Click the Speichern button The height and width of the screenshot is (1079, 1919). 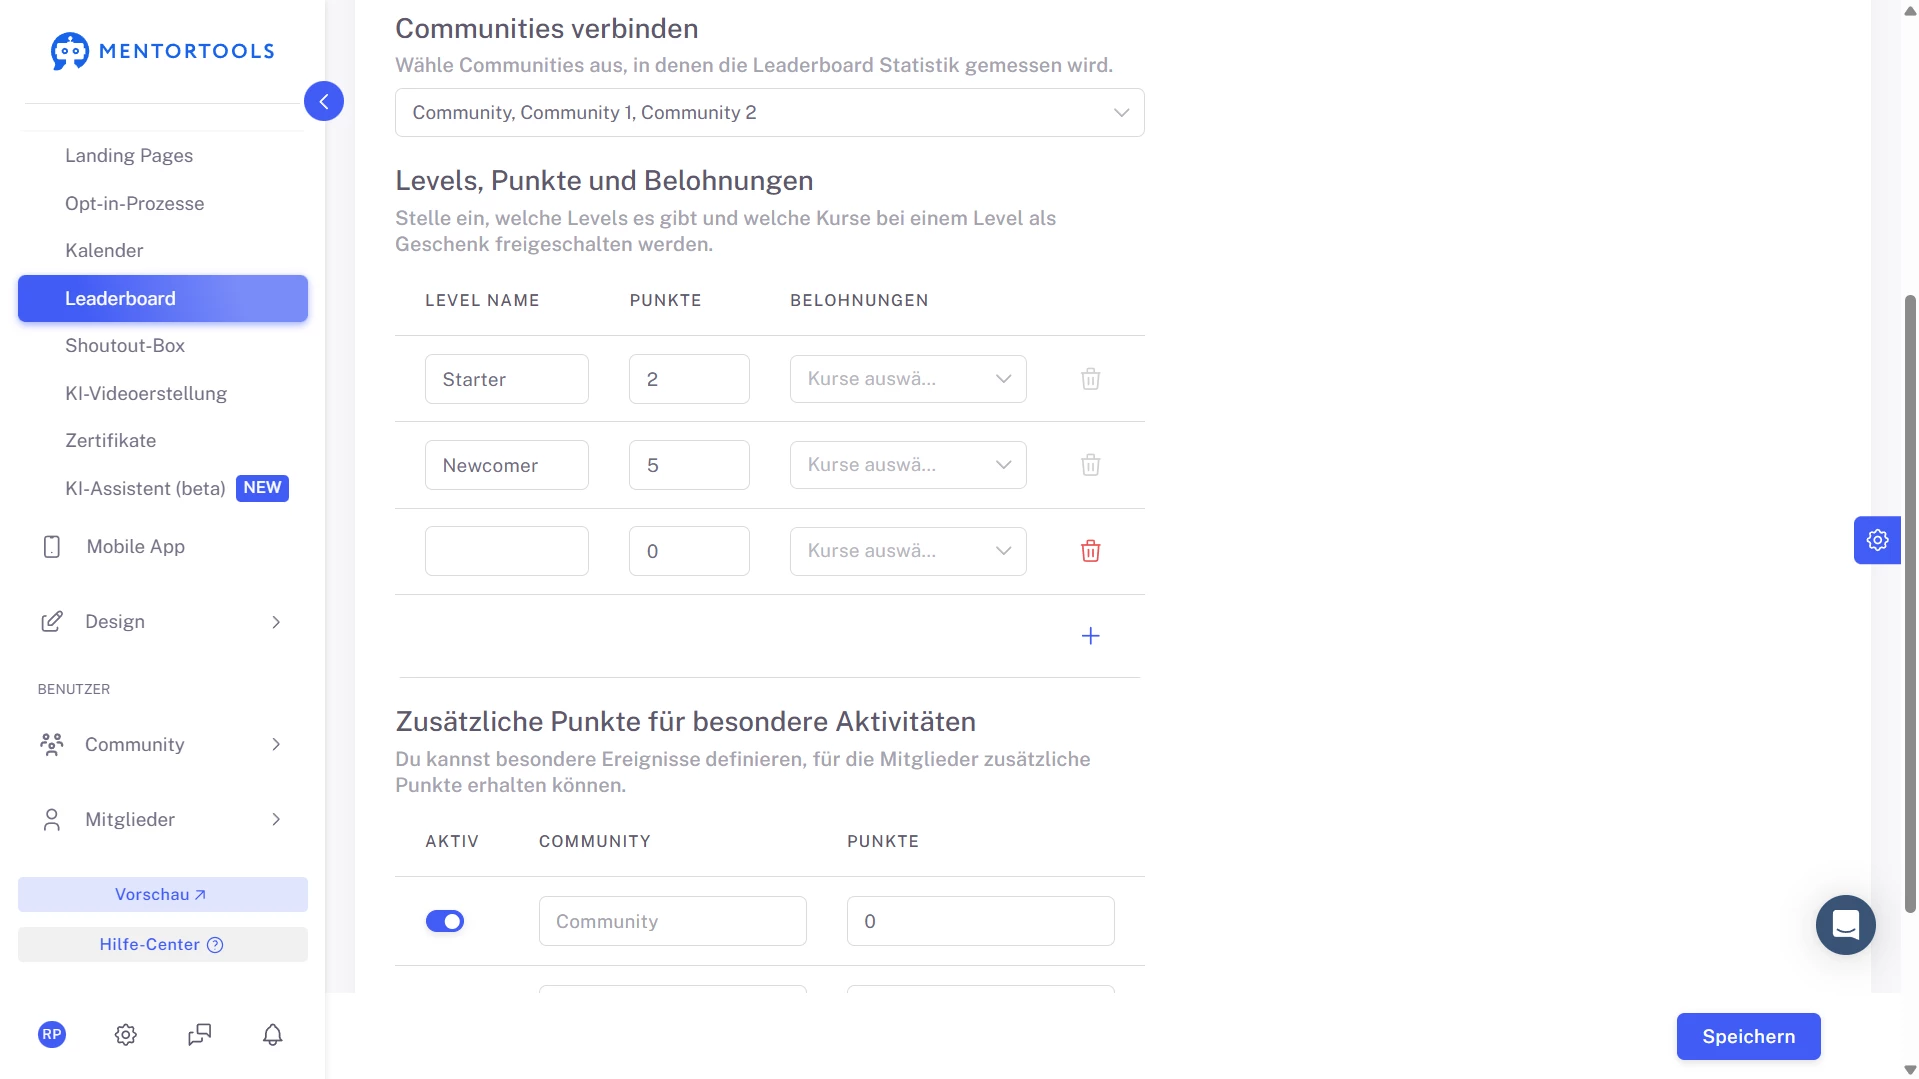tap(1747, 1036)
